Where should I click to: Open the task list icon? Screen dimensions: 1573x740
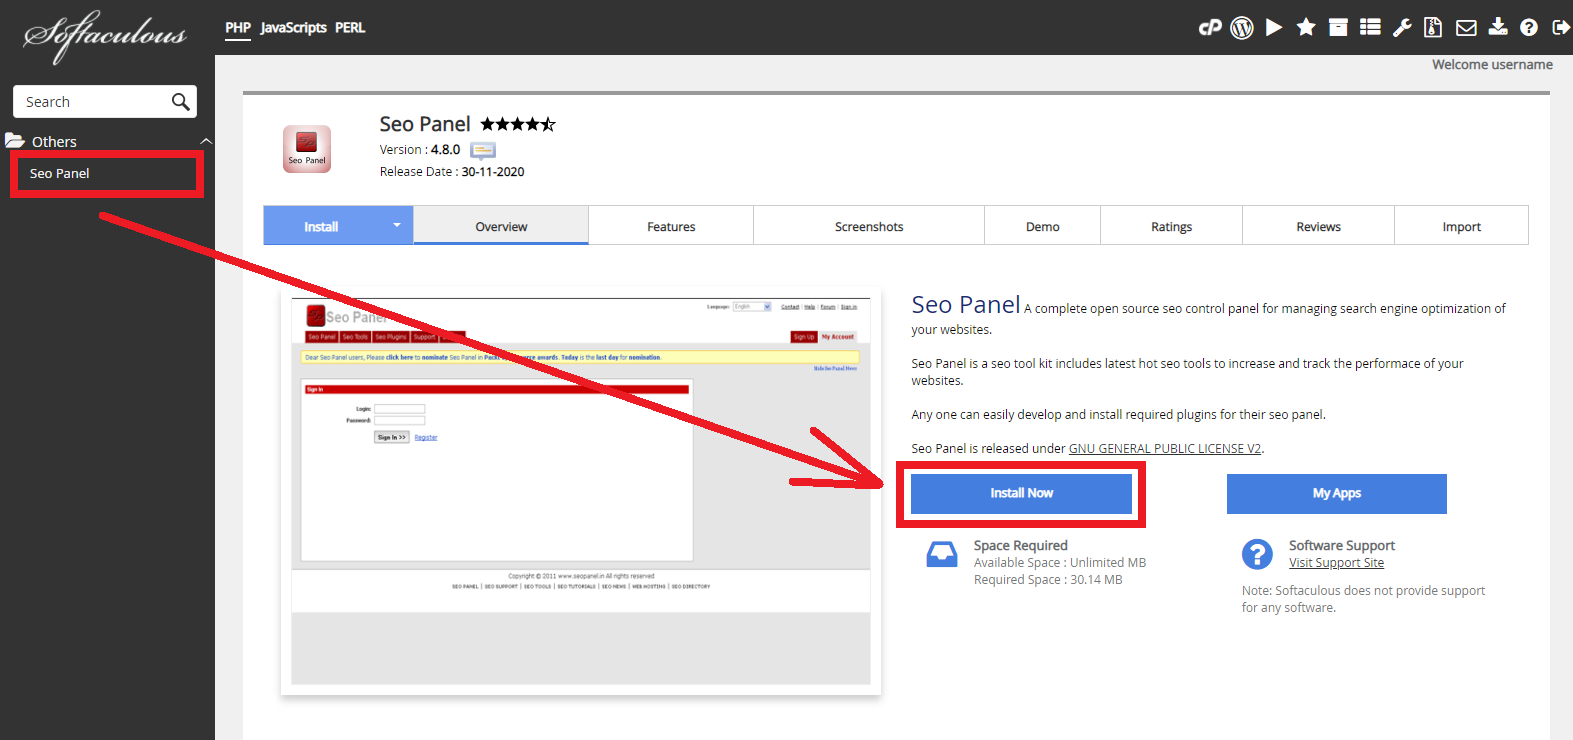pos(1370,28)
